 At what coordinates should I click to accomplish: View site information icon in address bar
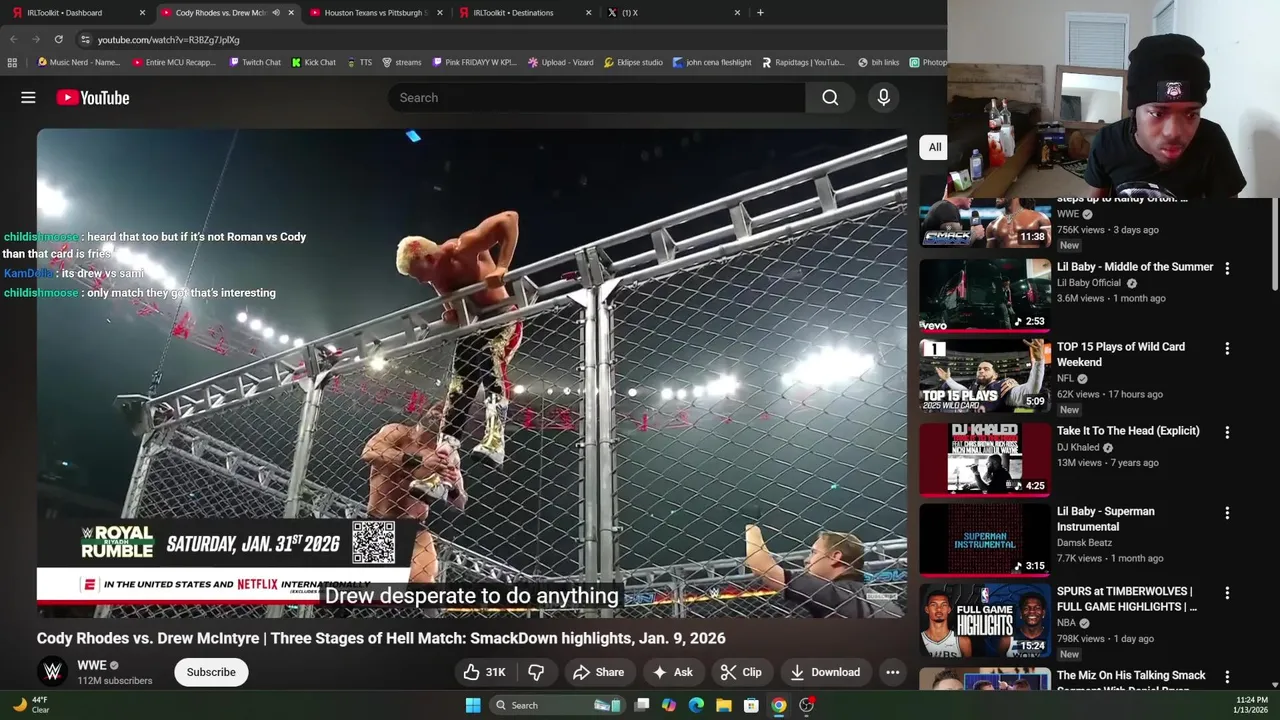85,40
